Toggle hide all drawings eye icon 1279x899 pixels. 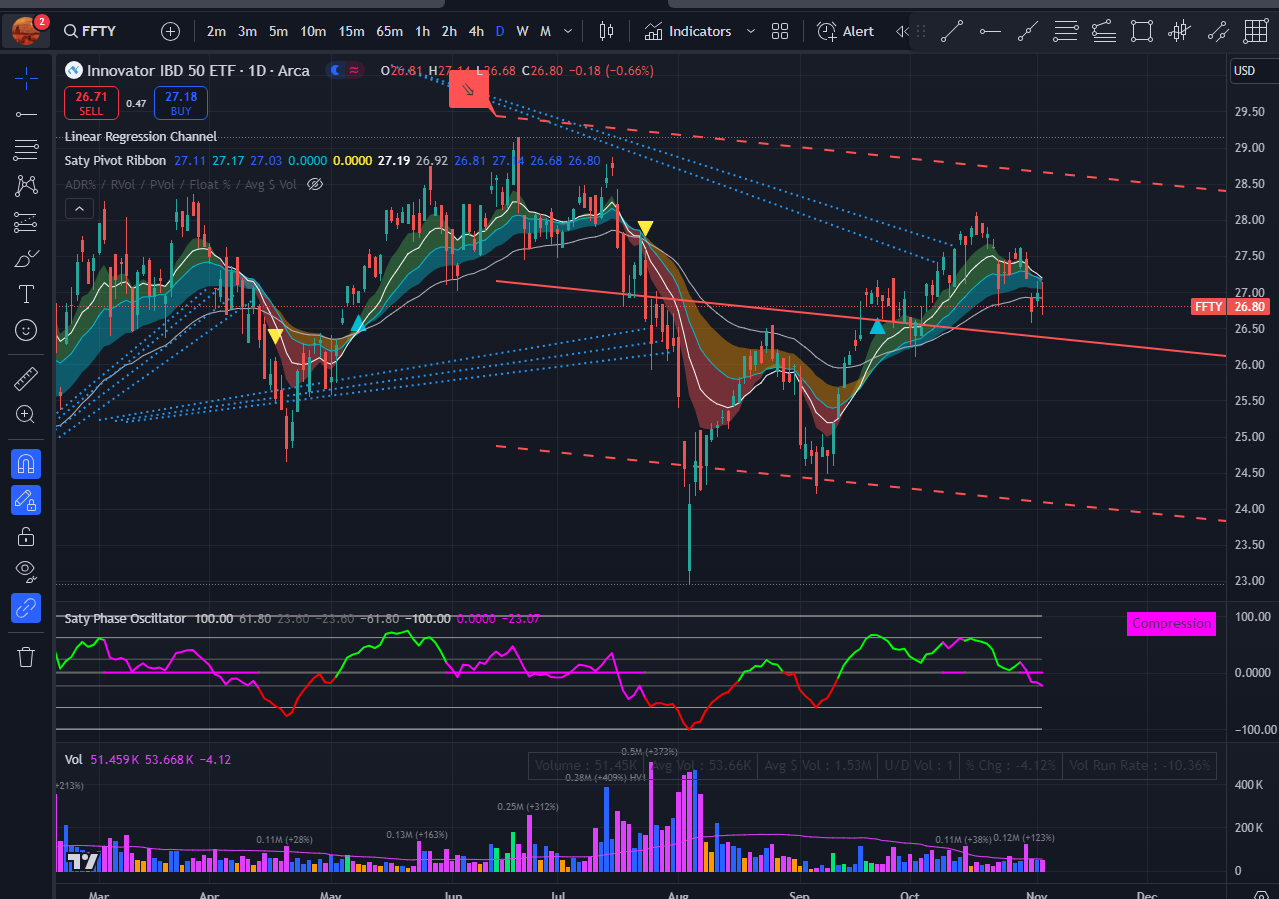pos(26,571)
